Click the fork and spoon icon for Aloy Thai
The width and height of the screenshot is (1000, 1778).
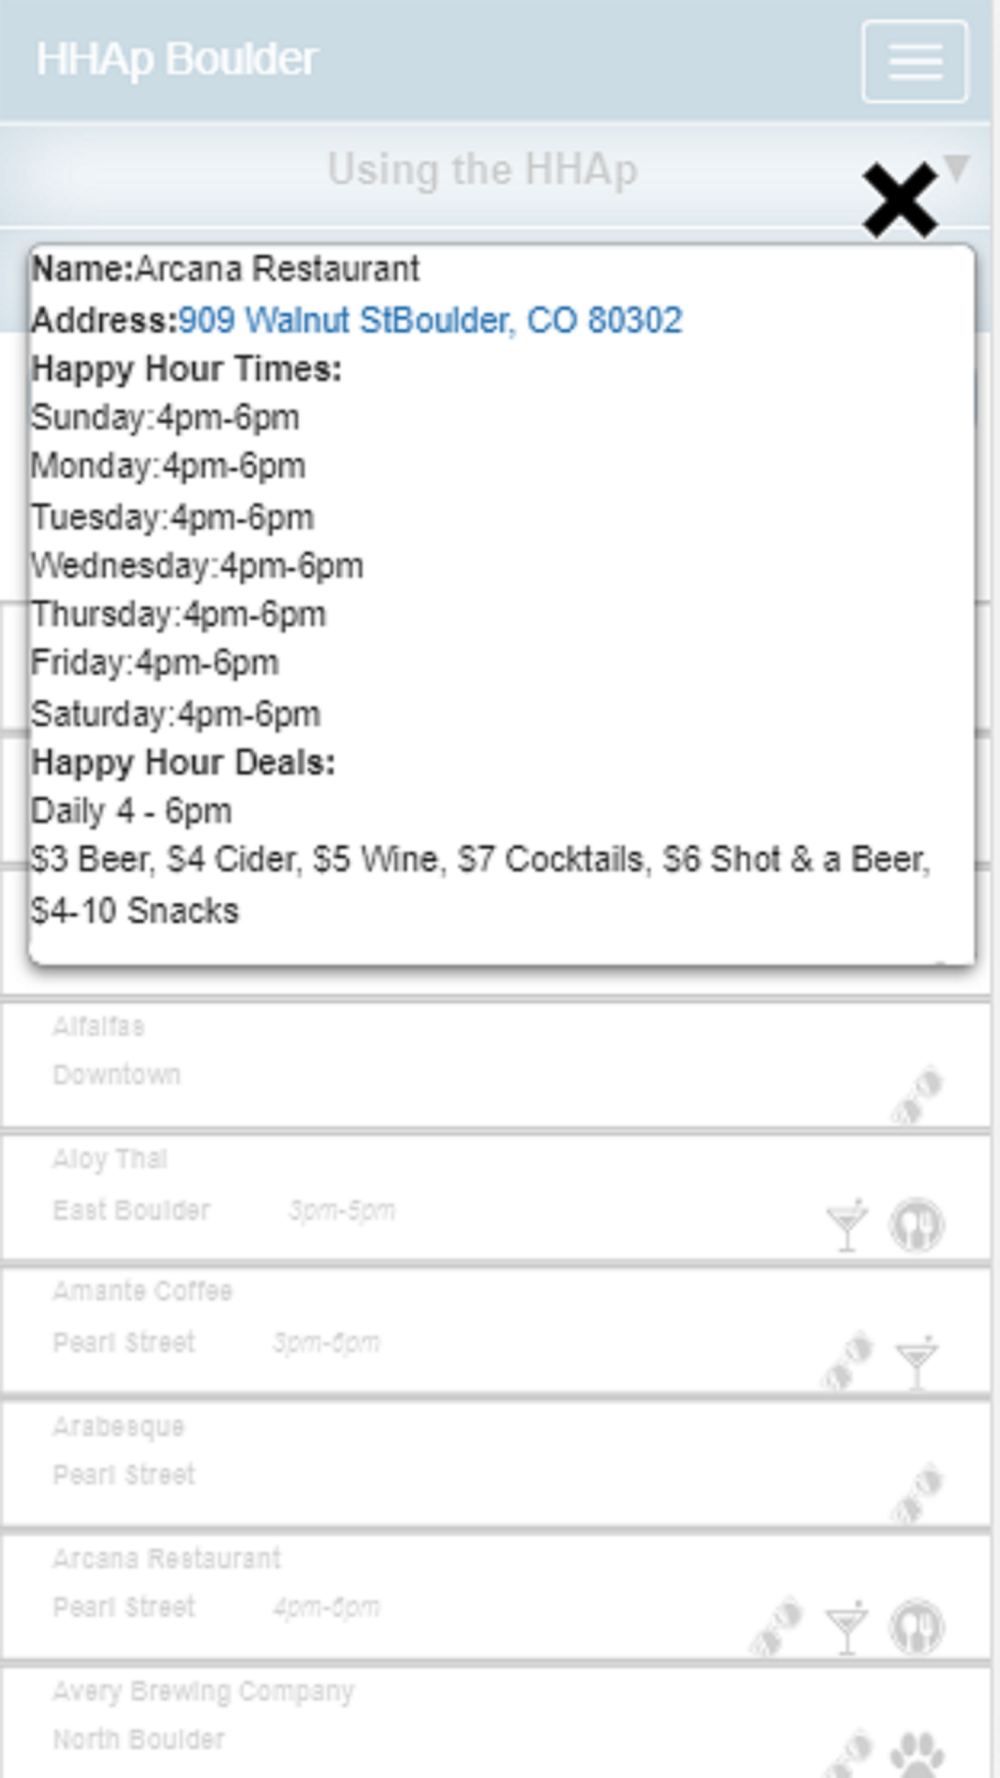pyautogui.click(x=916, y=1225)
